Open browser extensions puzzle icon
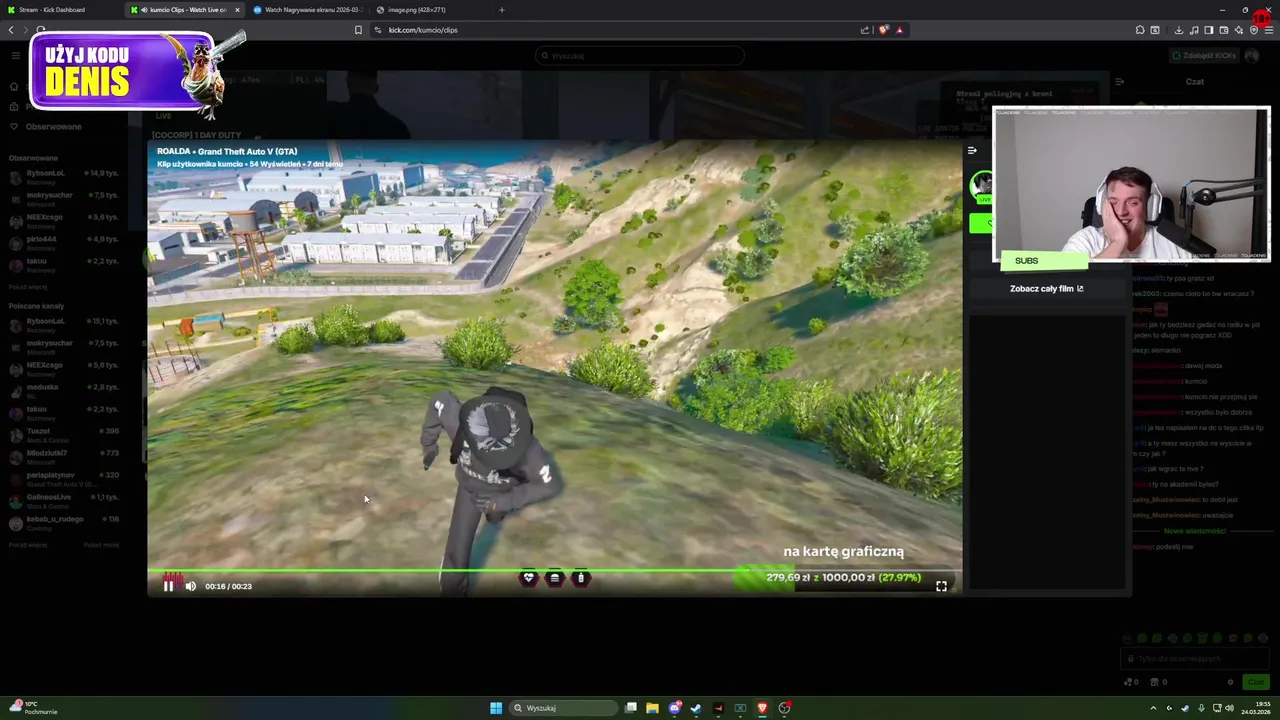The image size is (1280, 720). click(1139, 30)
